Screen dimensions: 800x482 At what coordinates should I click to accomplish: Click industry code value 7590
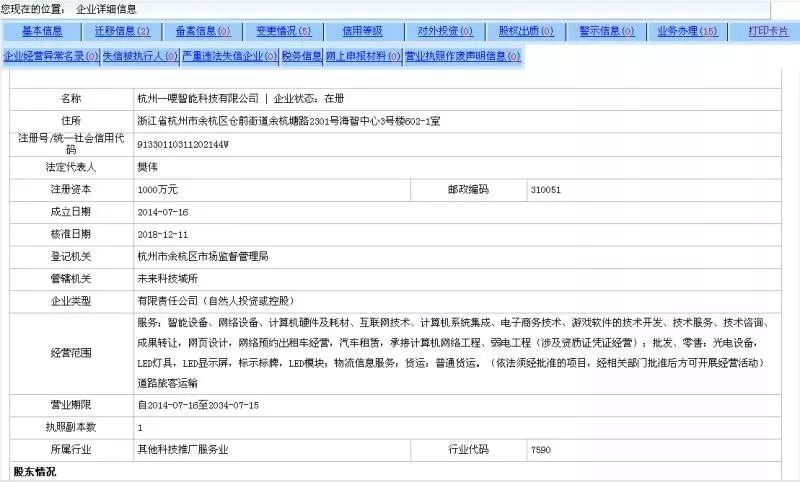(541, 450)
